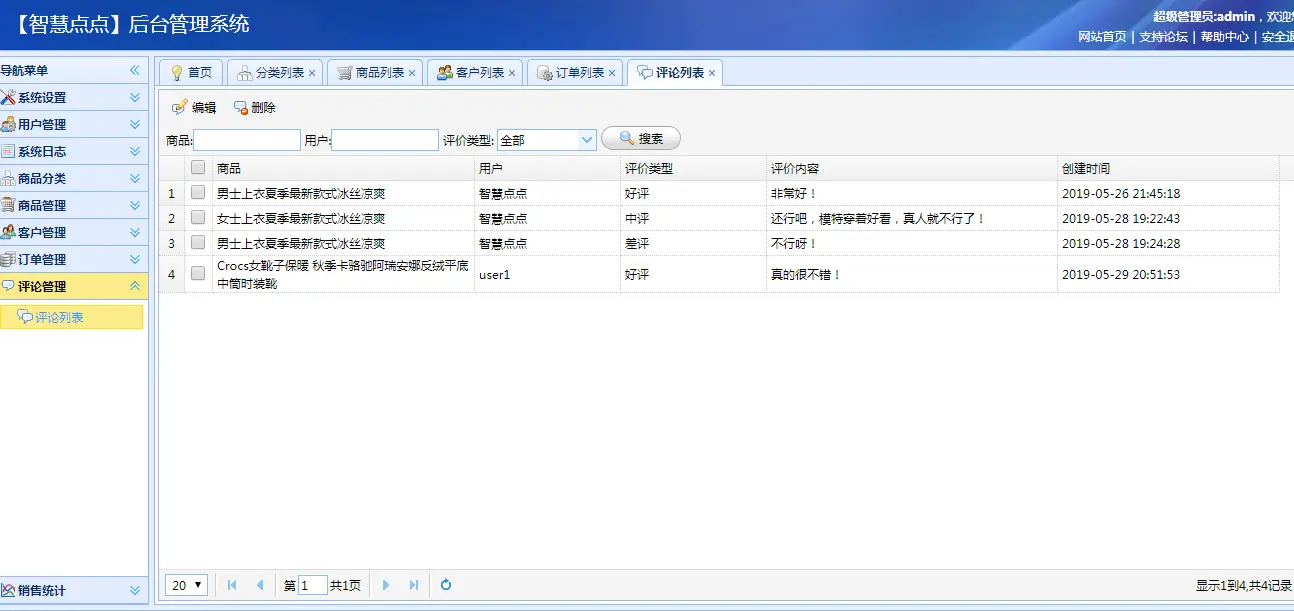Viewport: 1294px width, 611px height.
Task: Collapse the navigation menu panel
Action: pos(135,70)
